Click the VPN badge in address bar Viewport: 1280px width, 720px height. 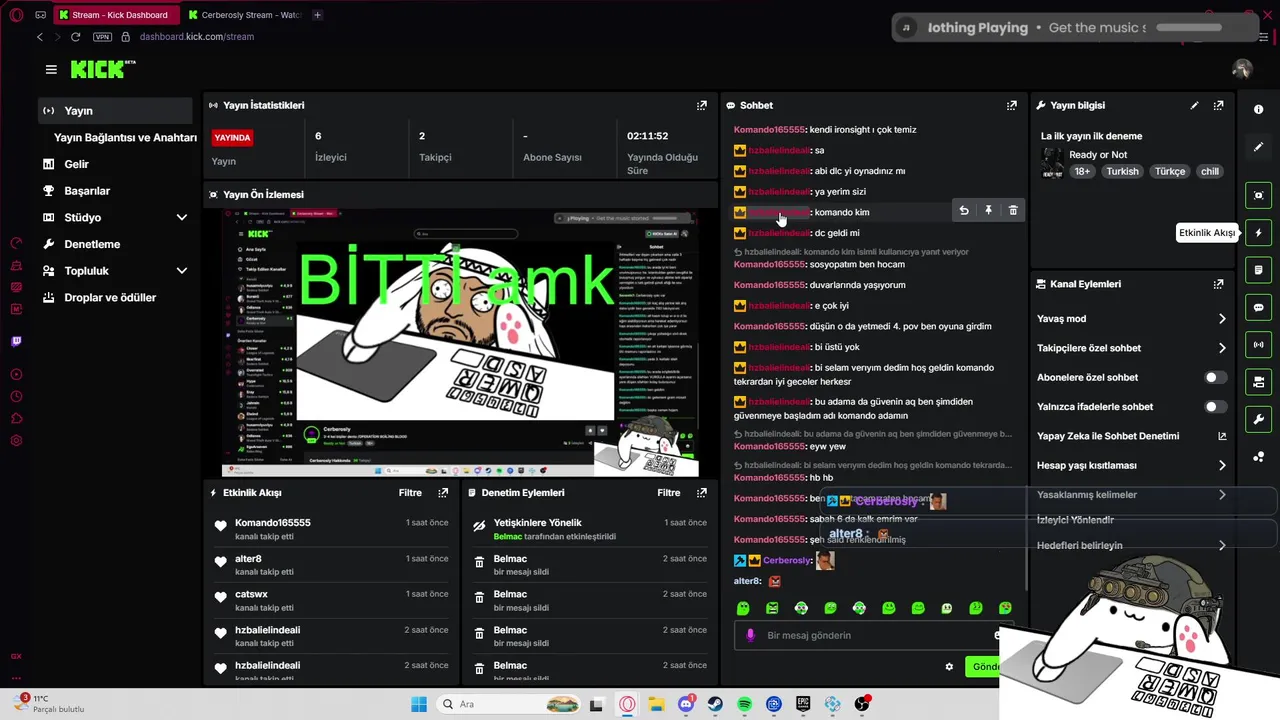102,37
